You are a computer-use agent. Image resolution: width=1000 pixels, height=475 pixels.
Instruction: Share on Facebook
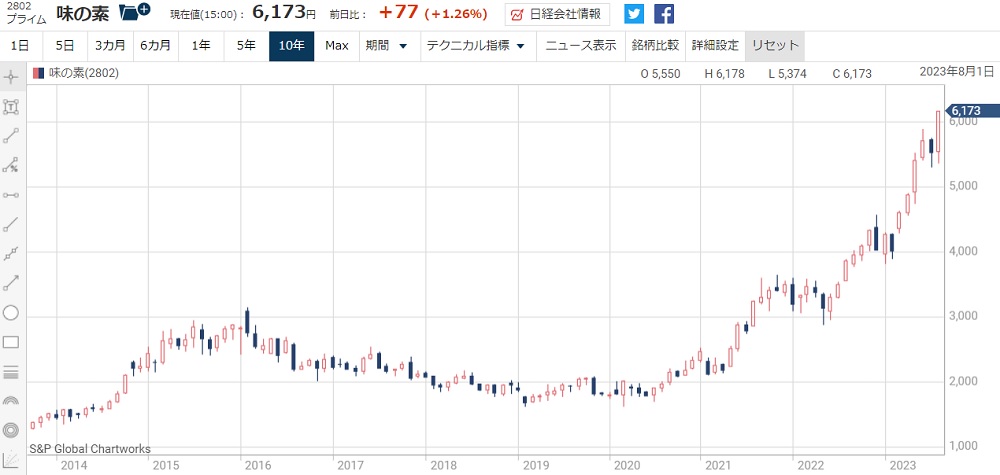click(x=664, y=13)
